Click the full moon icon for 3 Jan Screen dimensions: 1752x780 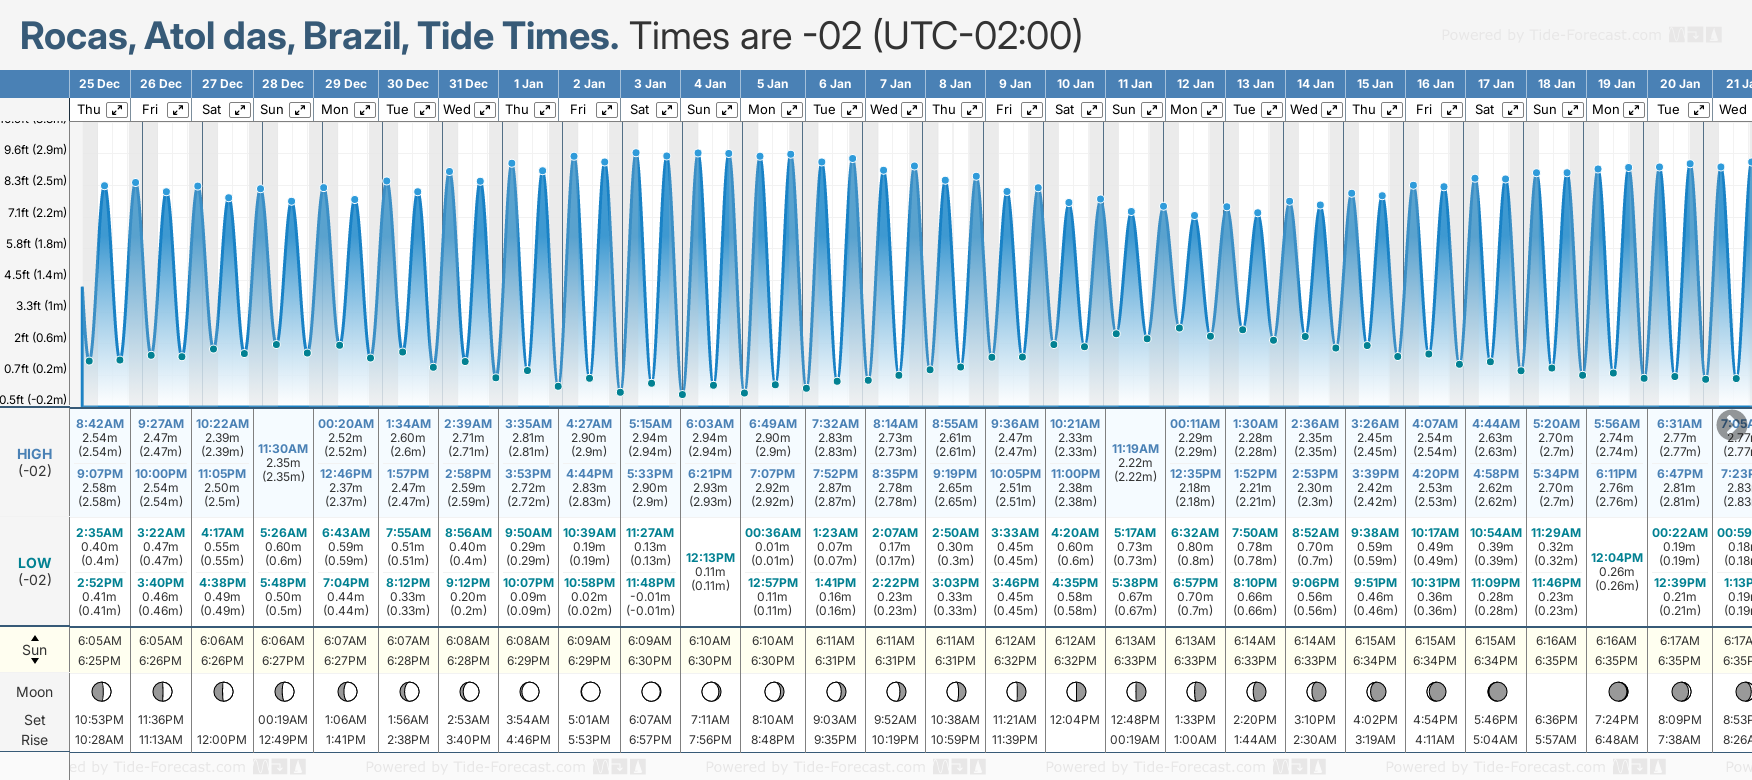[651, 692]
